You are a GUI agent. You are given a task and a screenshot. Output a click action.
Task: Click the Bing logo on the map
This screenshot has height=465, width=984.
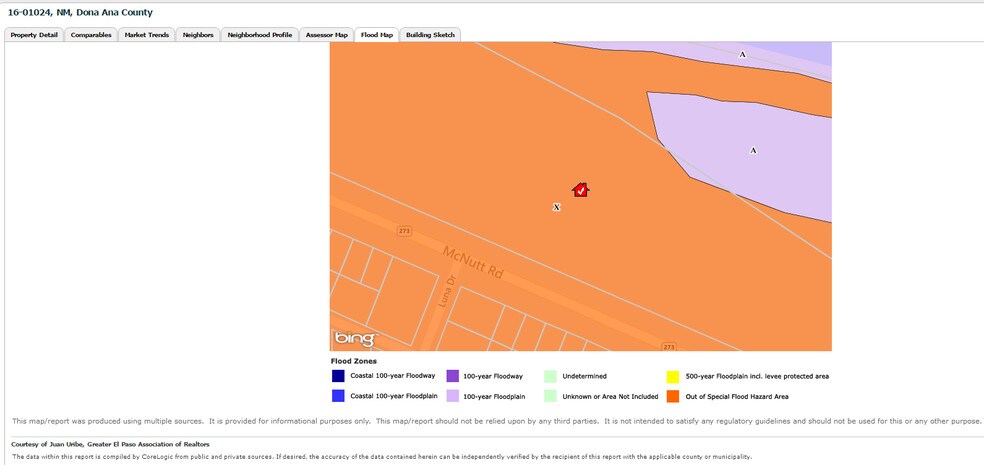356,339
